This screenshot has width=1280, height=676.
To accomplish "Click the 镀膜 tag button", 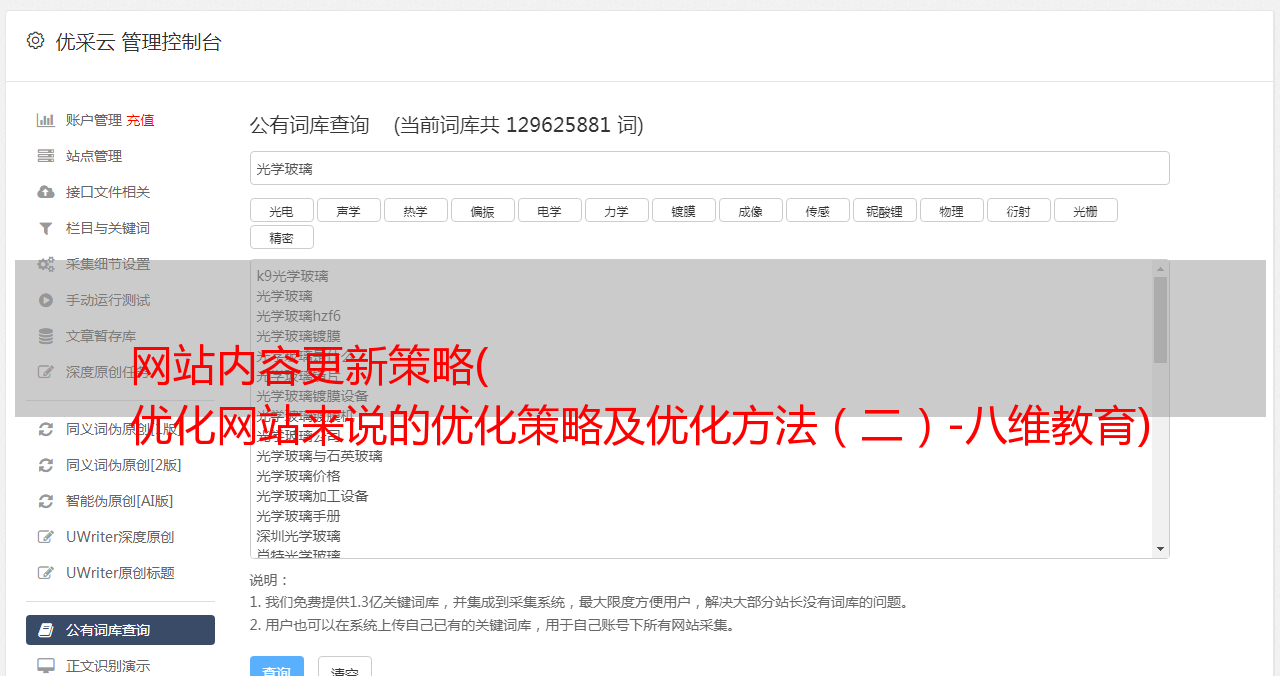I will [x=684, y=210].
